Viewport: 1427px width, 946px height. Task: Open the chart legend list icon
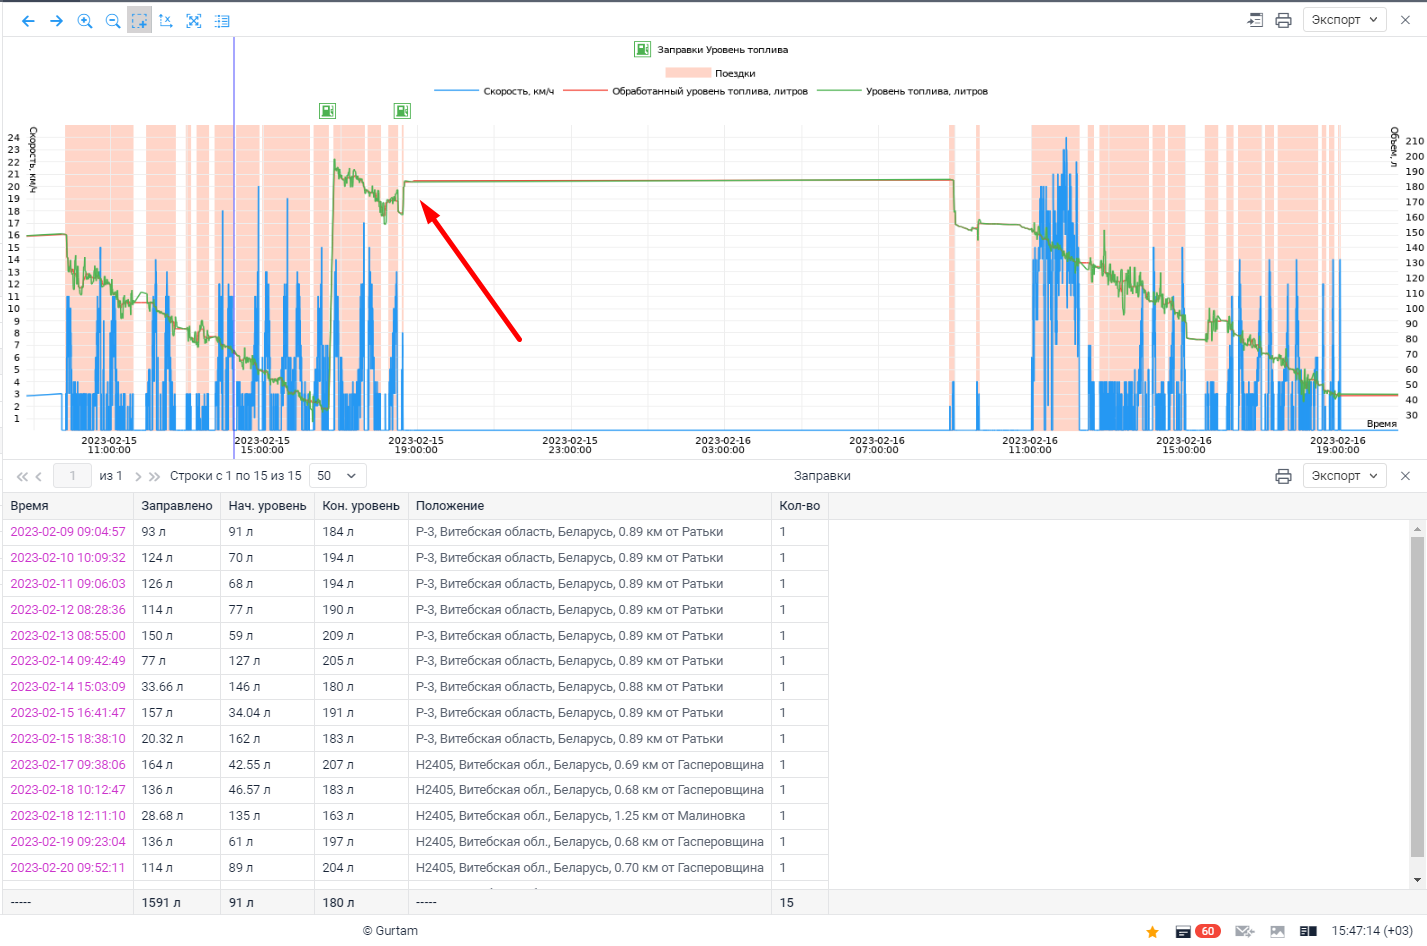(222, 21)
